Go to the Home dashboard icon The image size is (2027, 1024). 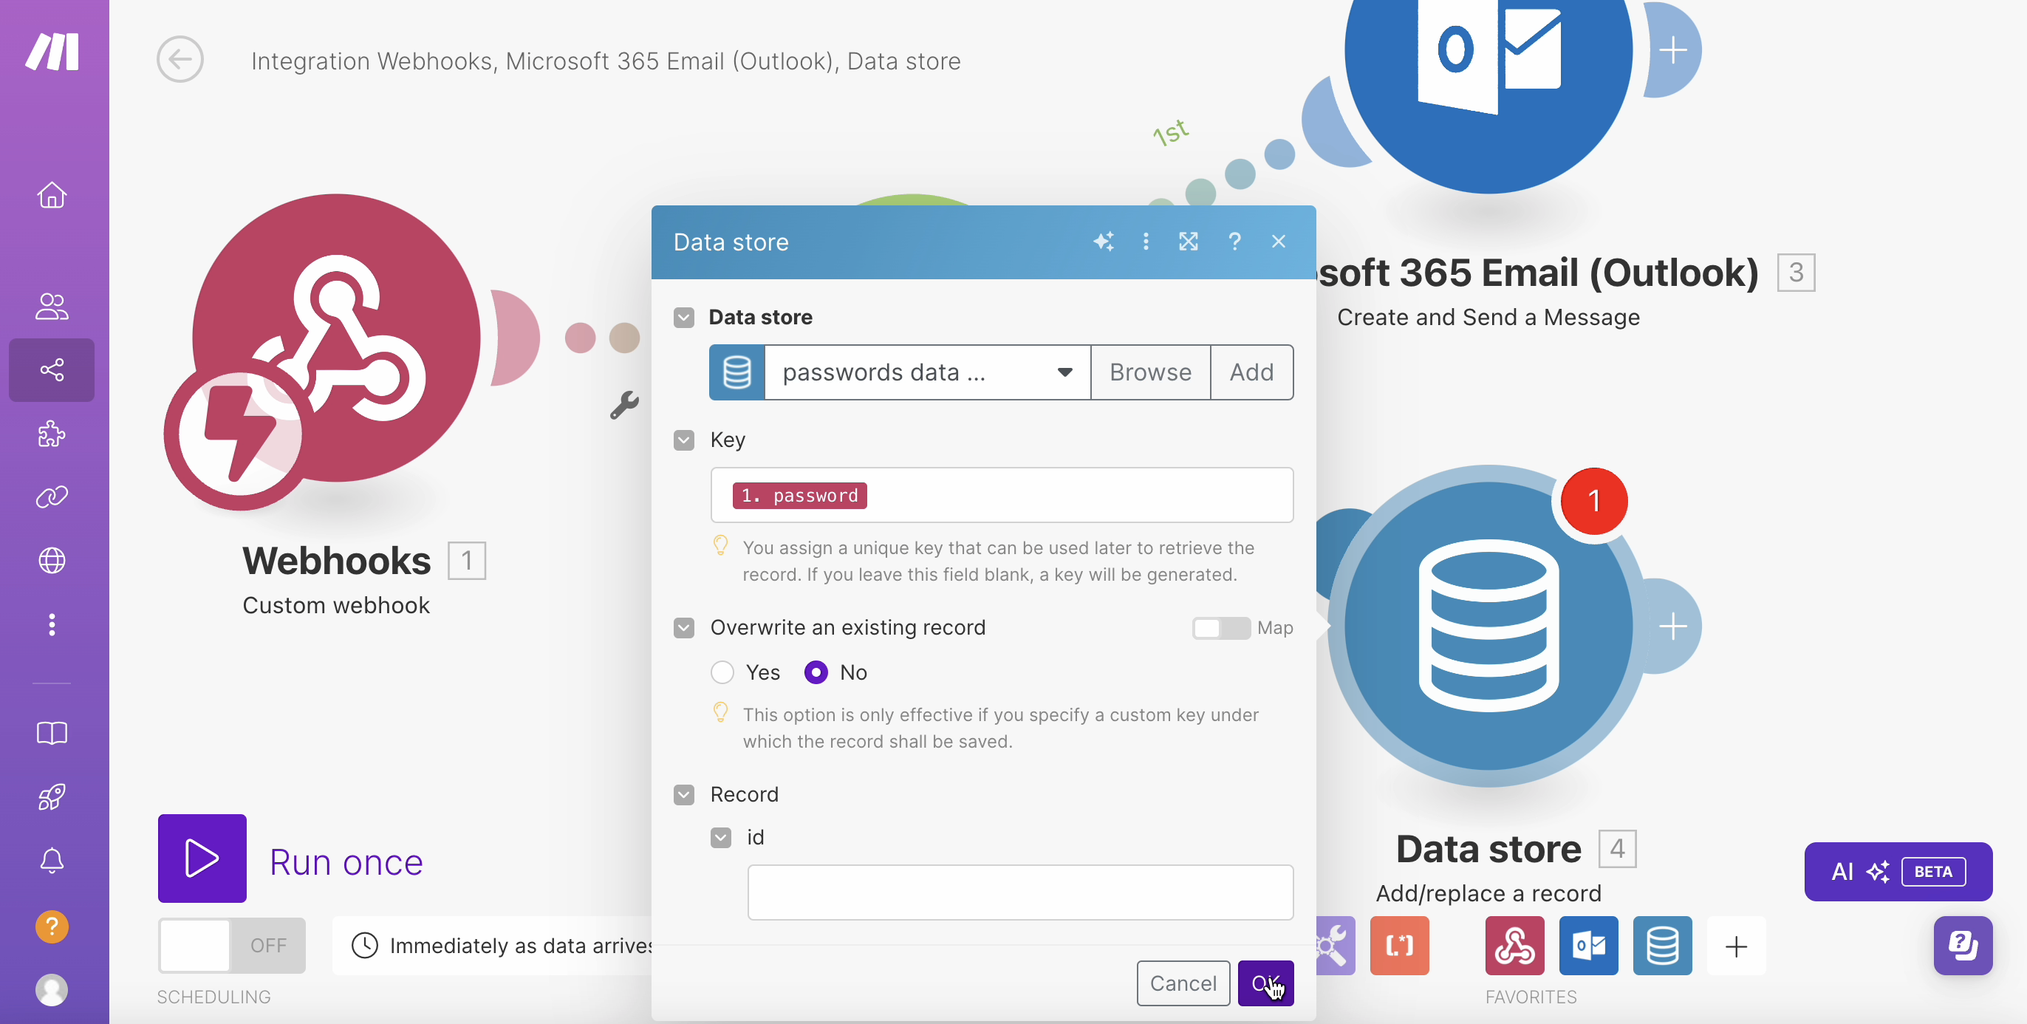(52, 195)
